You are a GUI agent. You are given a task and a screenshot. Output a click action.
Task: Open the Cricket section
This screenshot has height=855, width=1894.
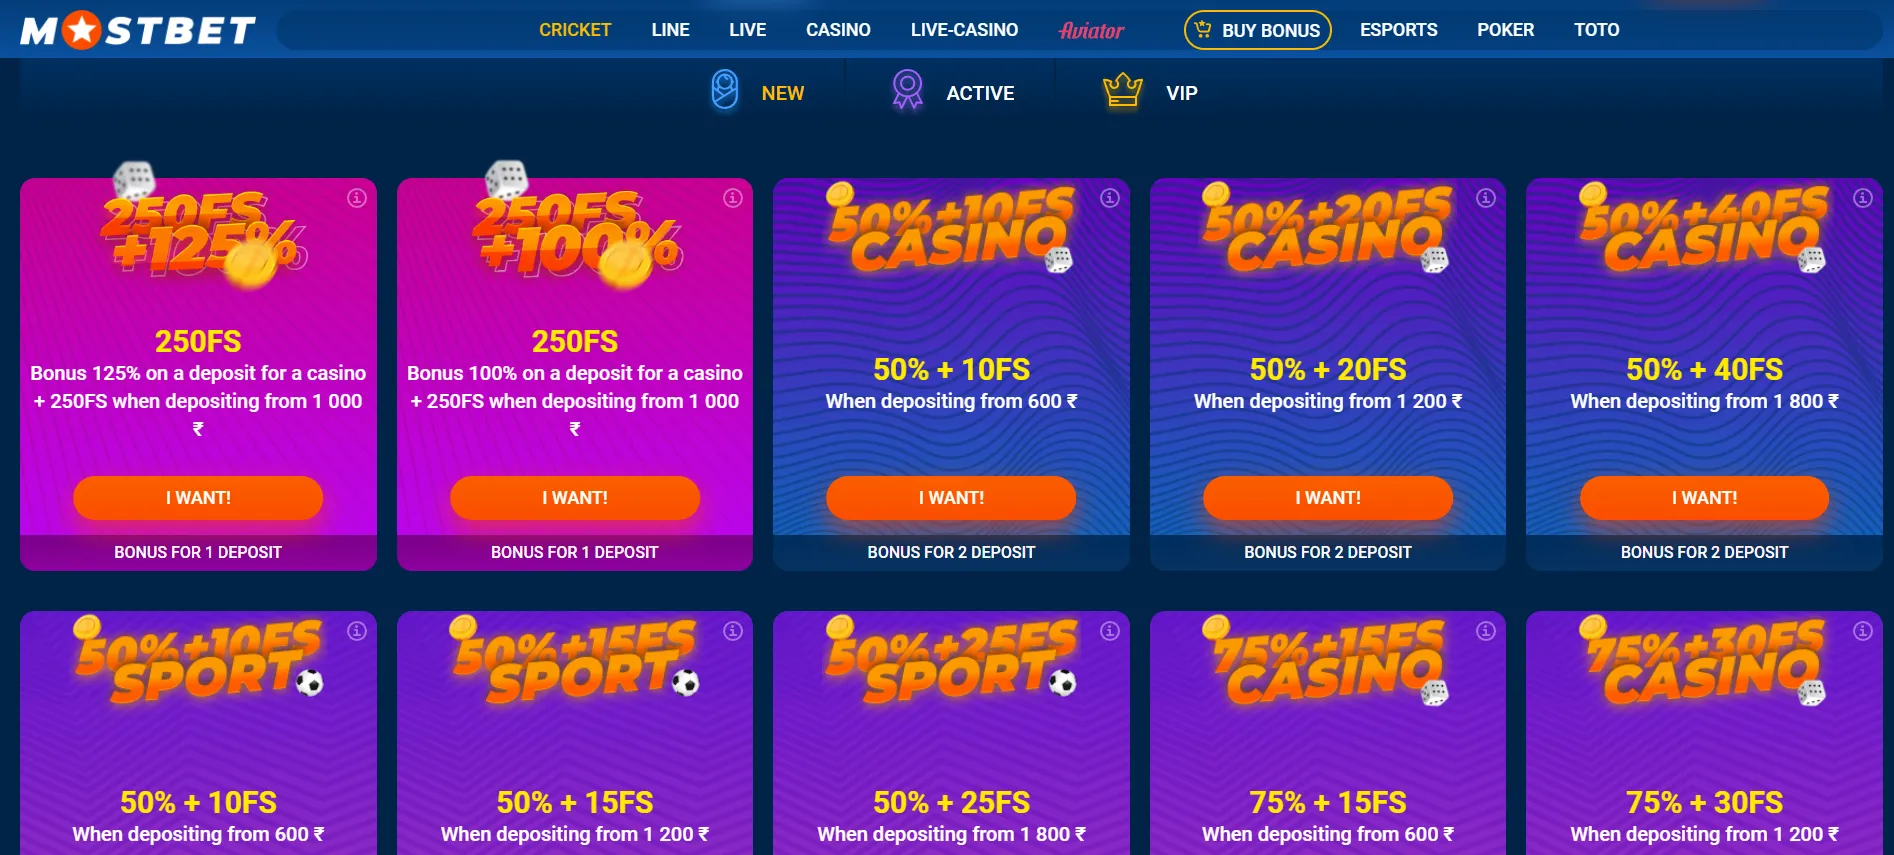pos(575,30)
